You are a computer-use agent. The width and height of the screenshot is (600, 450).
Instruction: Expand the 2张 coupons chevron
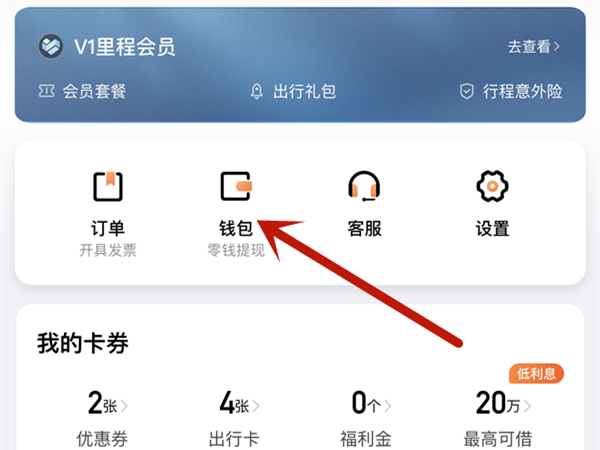(x=124, y=406)
